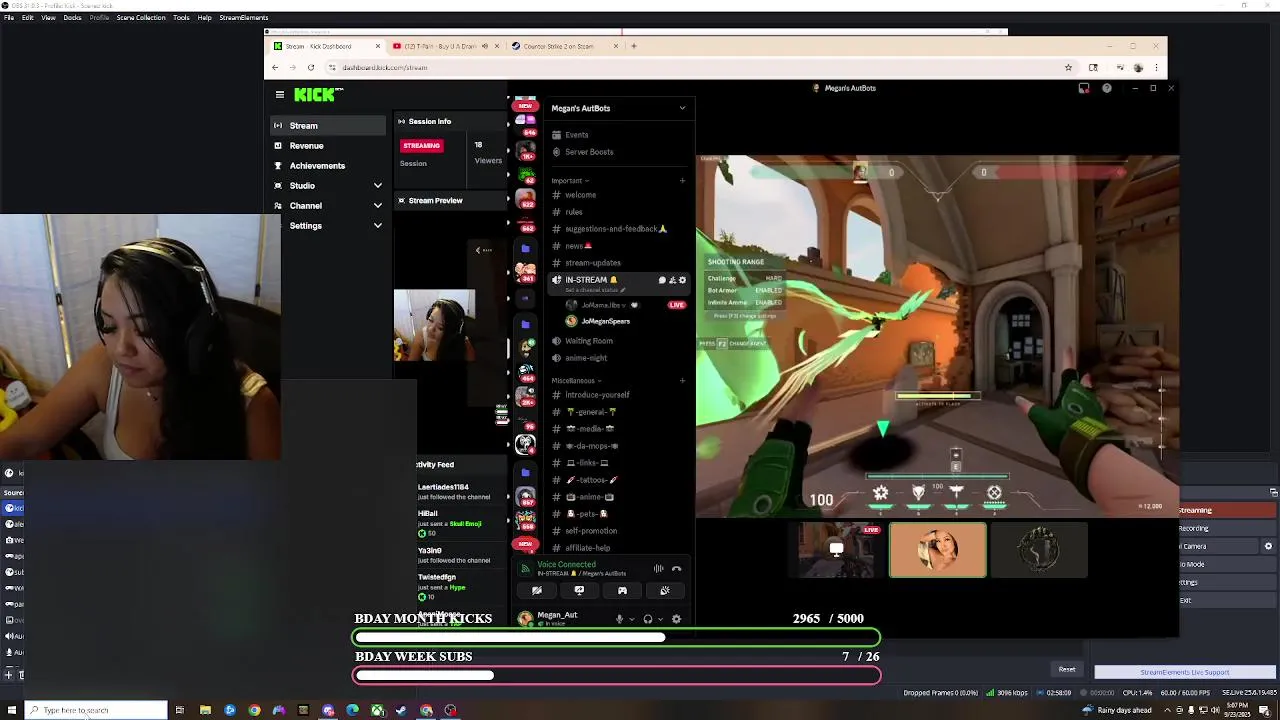Open the Discord soundboard button

(665, 591)
